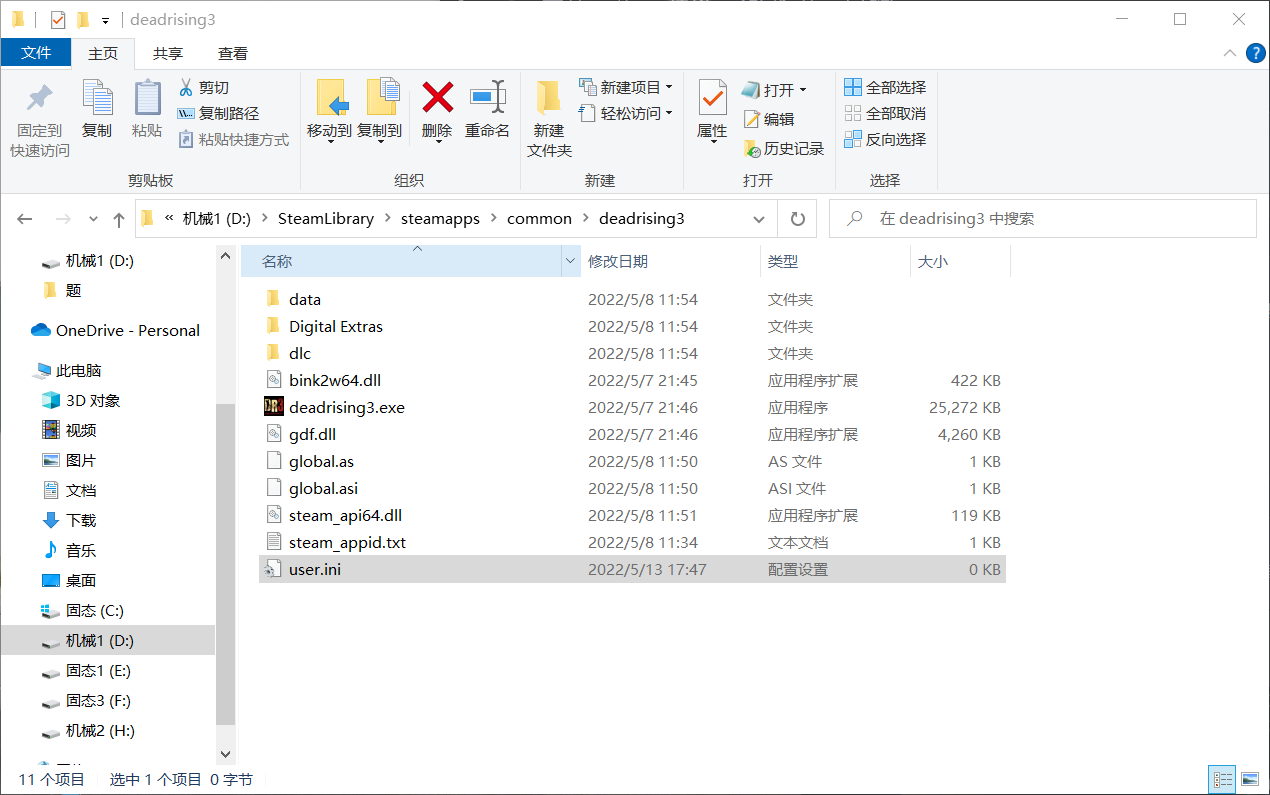Click the deadrising3.exe file icon

coord(274,407)
